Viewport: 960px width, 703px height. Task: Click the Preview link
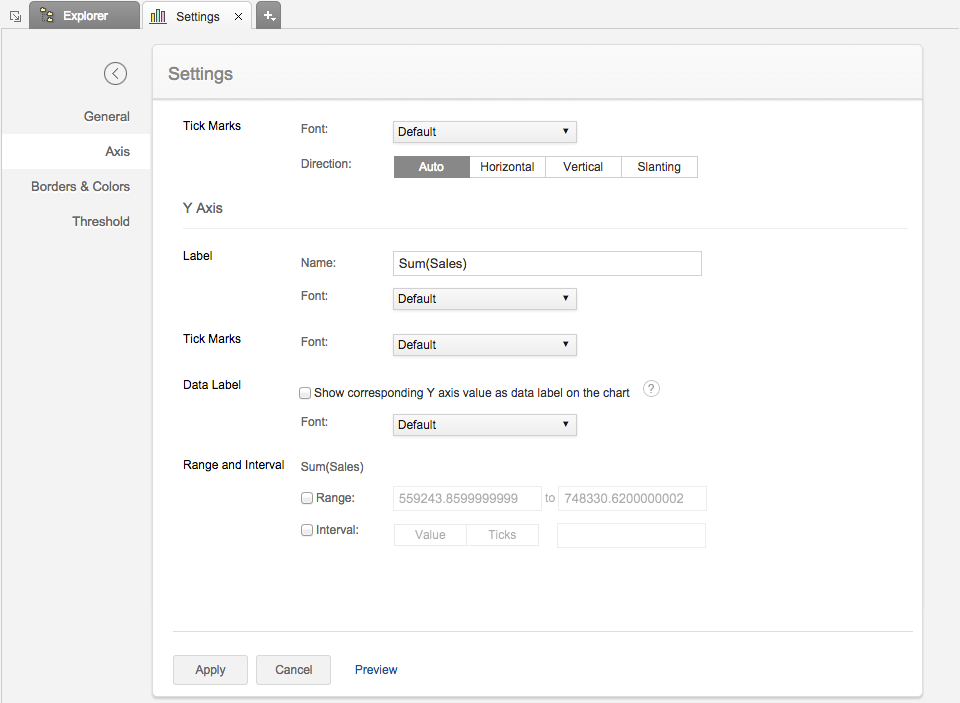[x=376, y=670]
